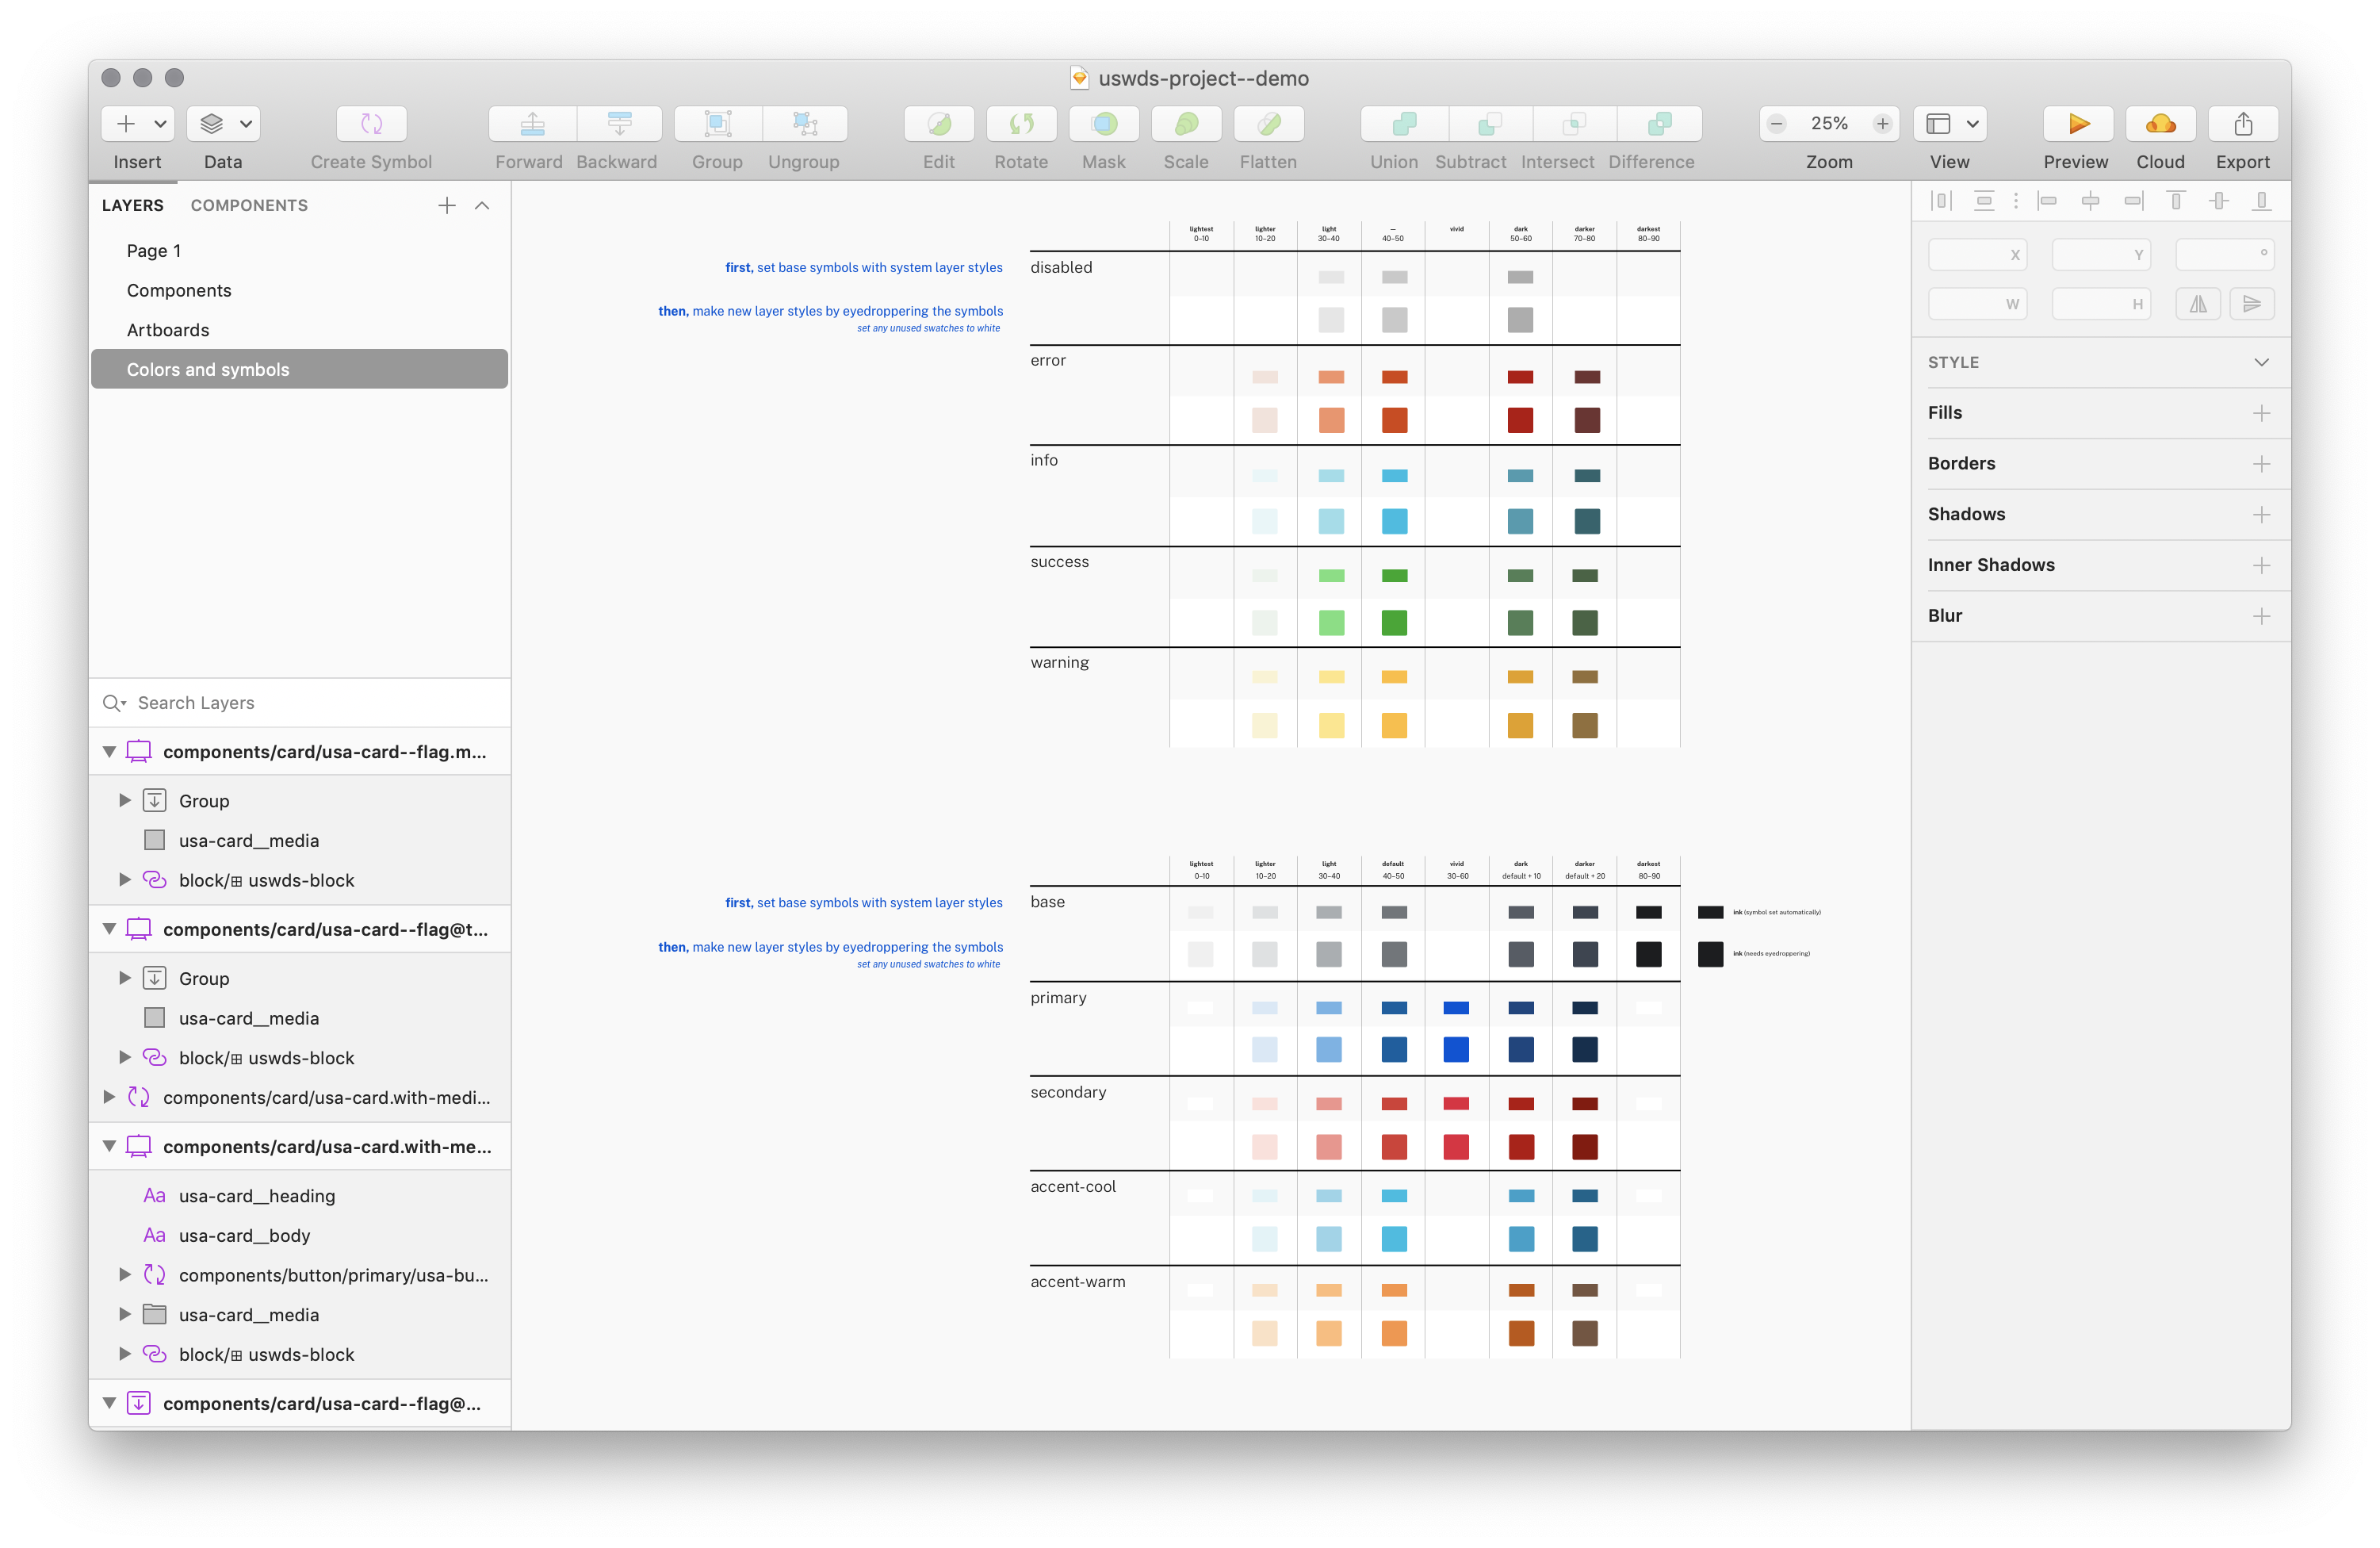Image resolution: width=2380 pixels, height=1548 pixels.
Task: Click the Union boolean icon
Action: click(1403, 124)
